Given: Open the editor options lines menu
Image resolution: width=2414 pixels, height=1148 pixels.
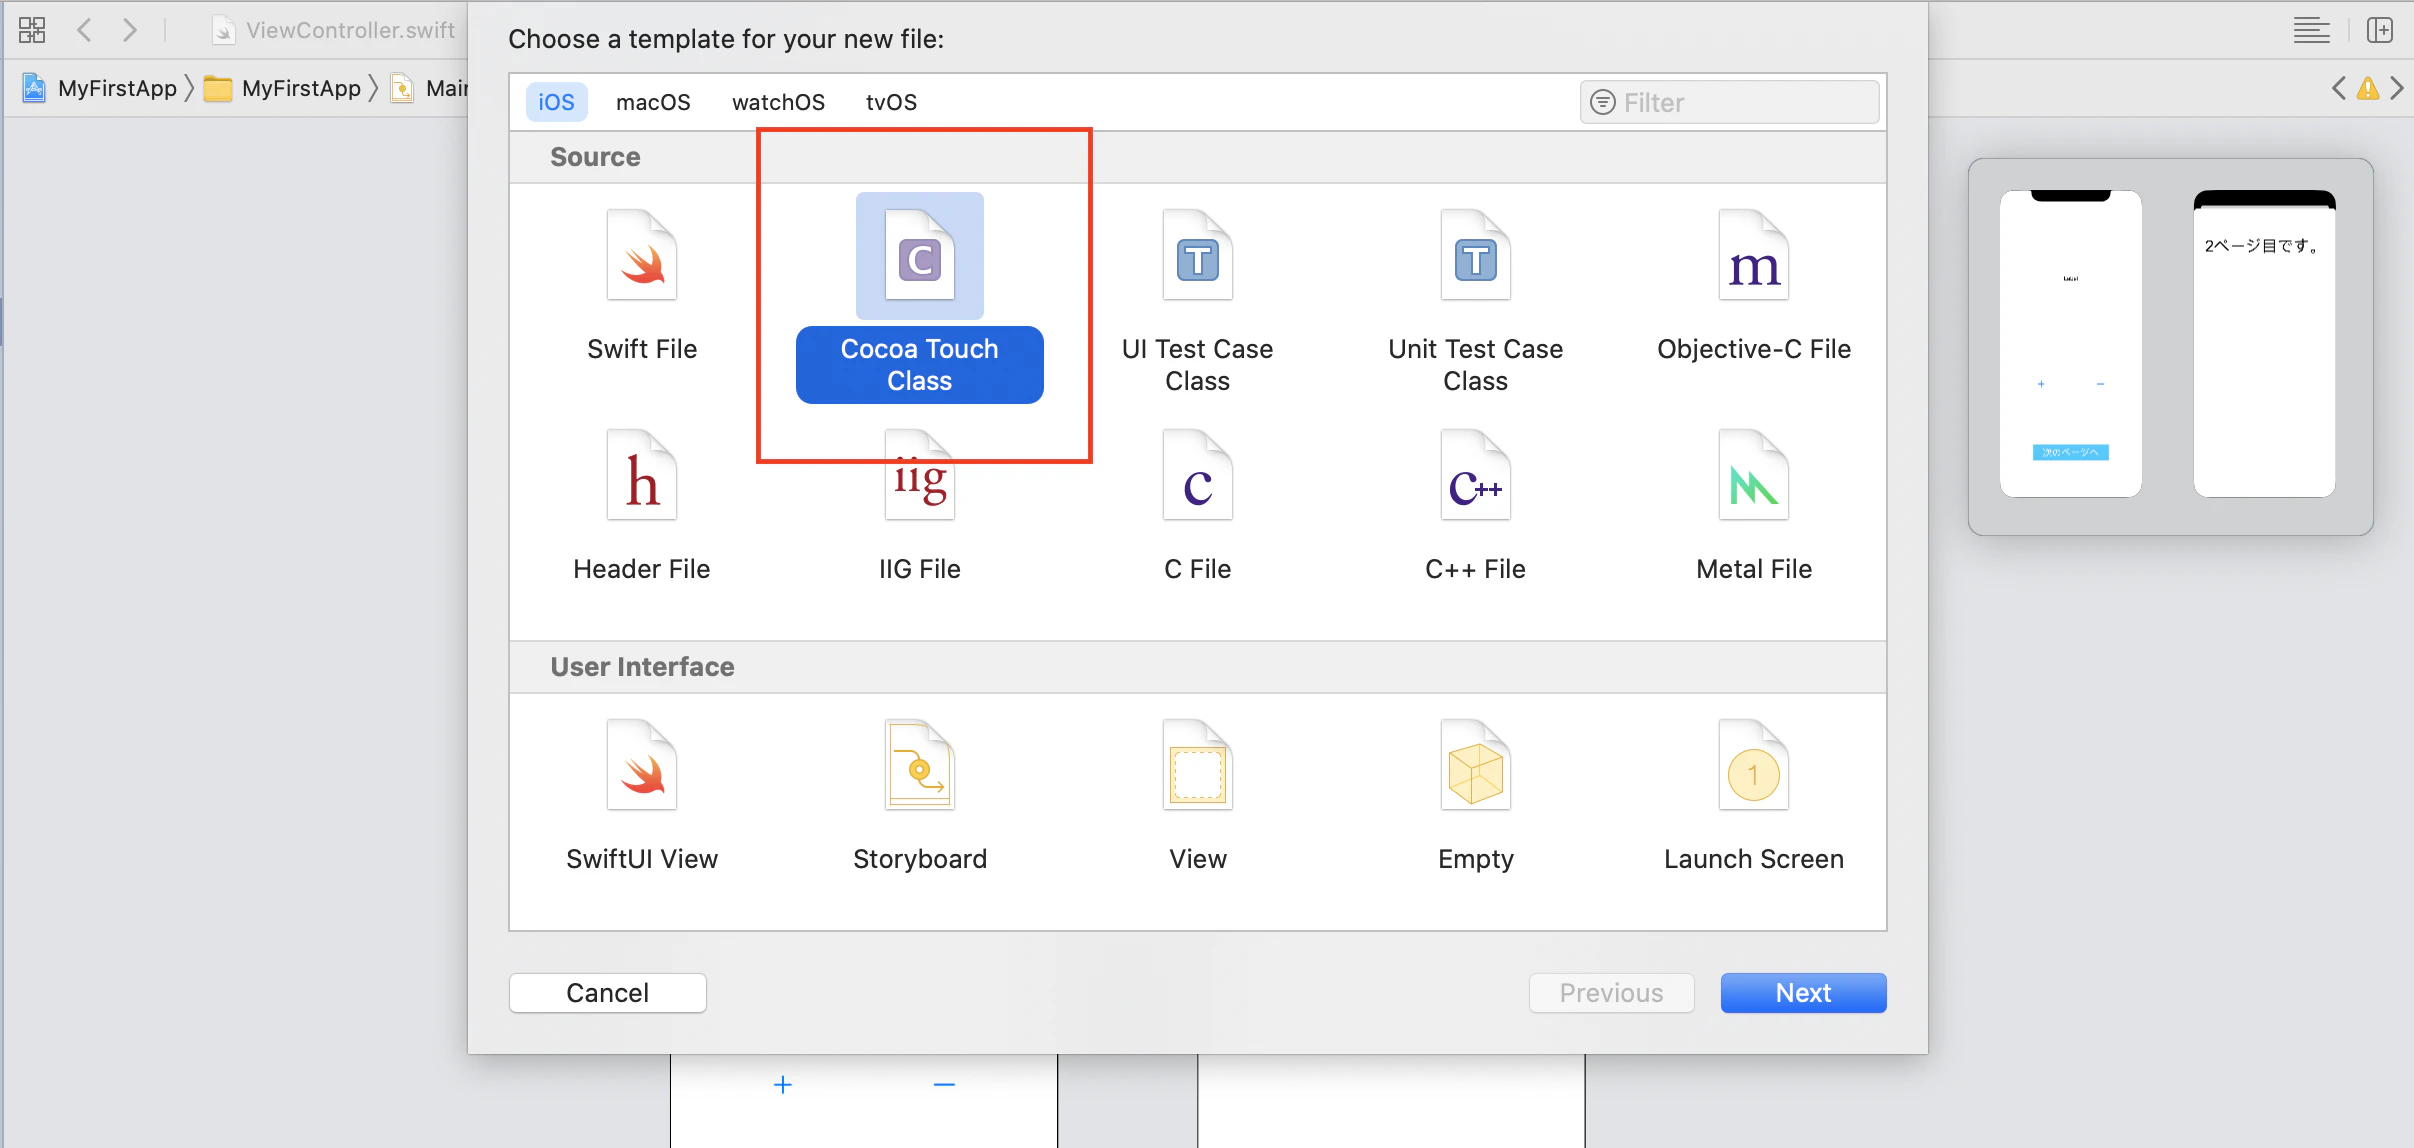Looking at the screenshot, I should [x=2311, y=30].
